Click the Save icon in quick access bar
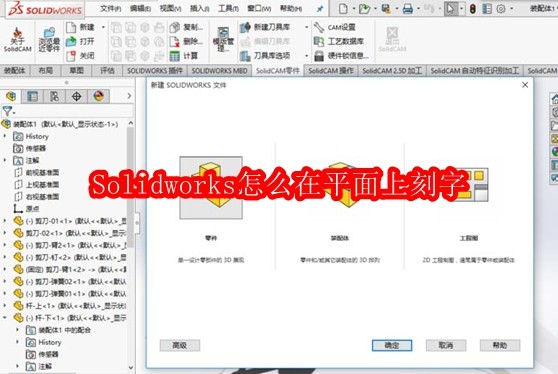This screenshot has height=374, width=558. tap(386, 9)
